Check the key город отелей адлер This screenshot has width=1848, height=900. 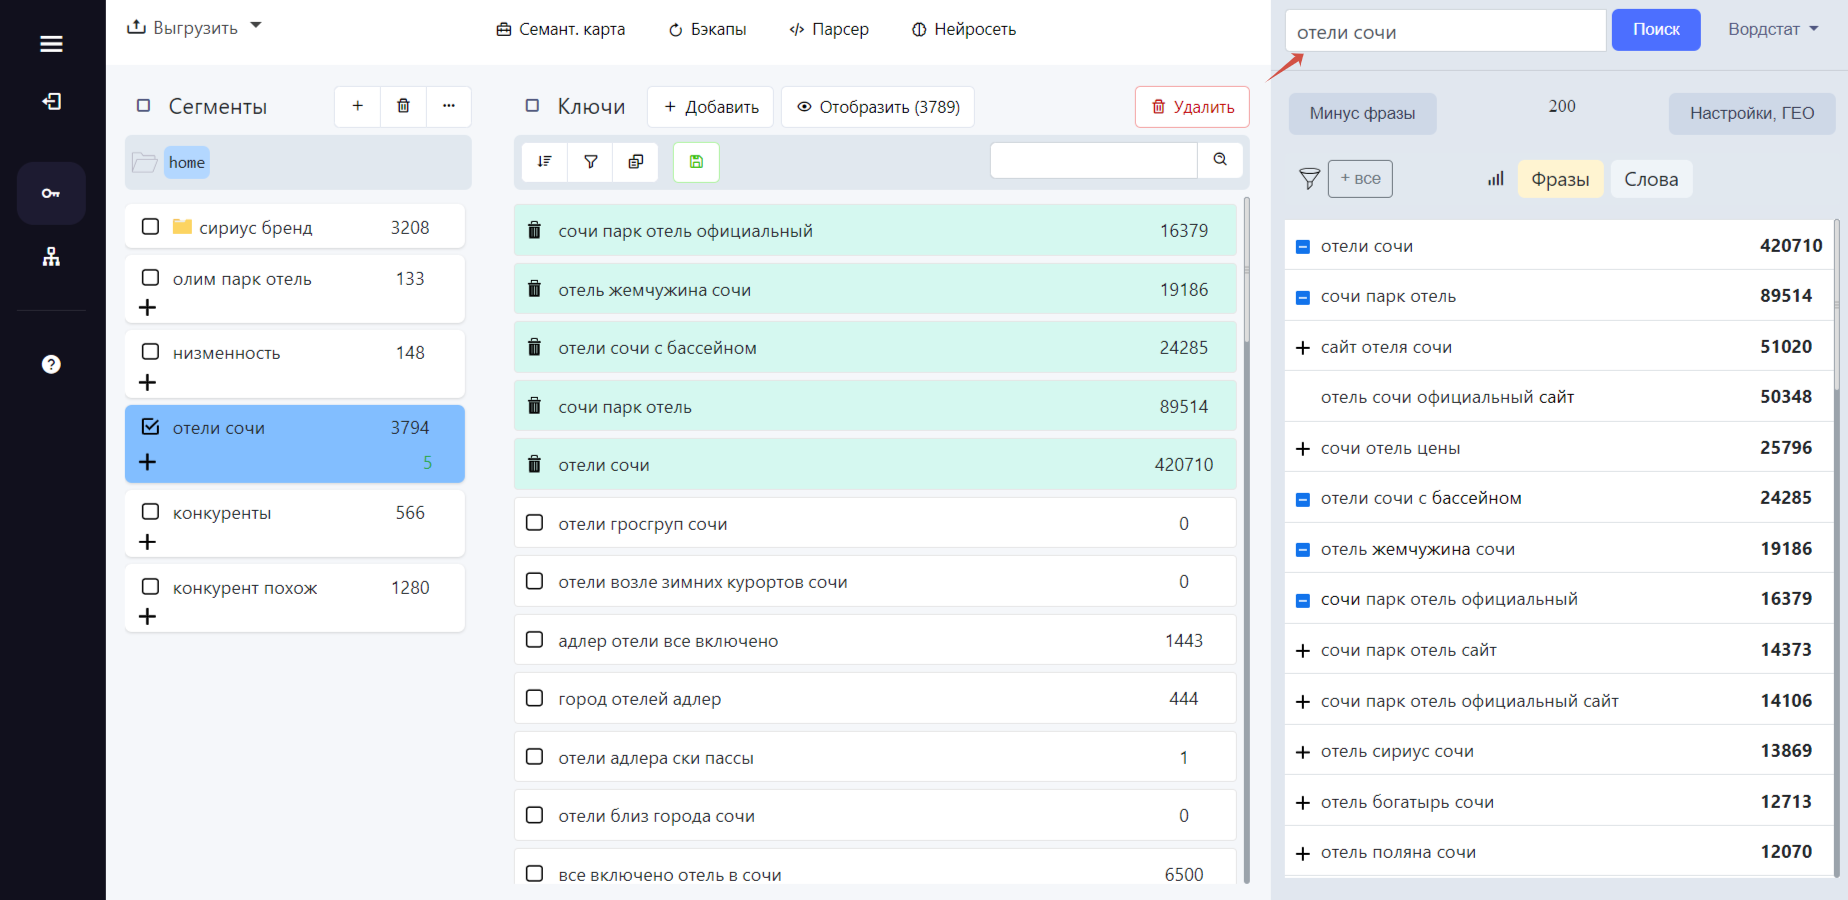click(535, 698)
